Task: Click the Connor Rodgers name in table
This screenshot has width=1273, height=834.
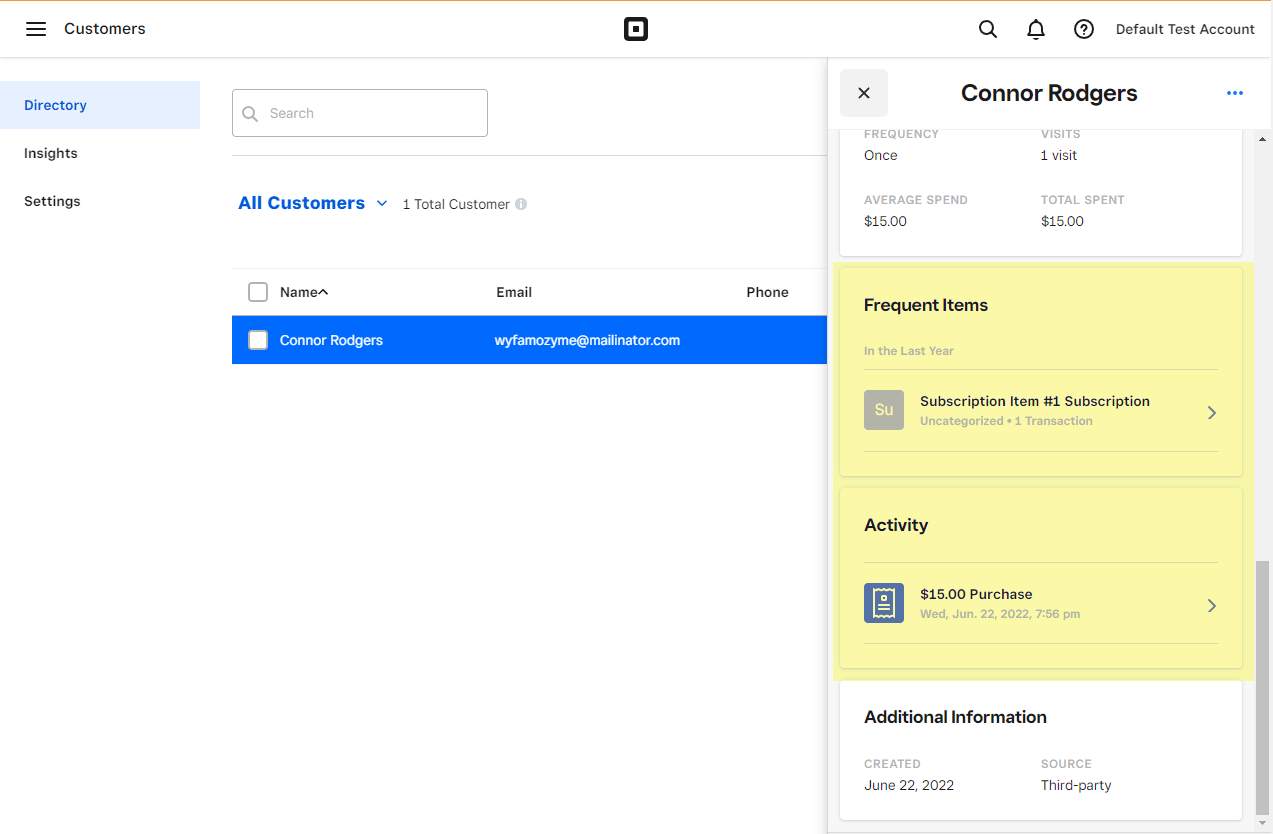Action: point(331,340)
